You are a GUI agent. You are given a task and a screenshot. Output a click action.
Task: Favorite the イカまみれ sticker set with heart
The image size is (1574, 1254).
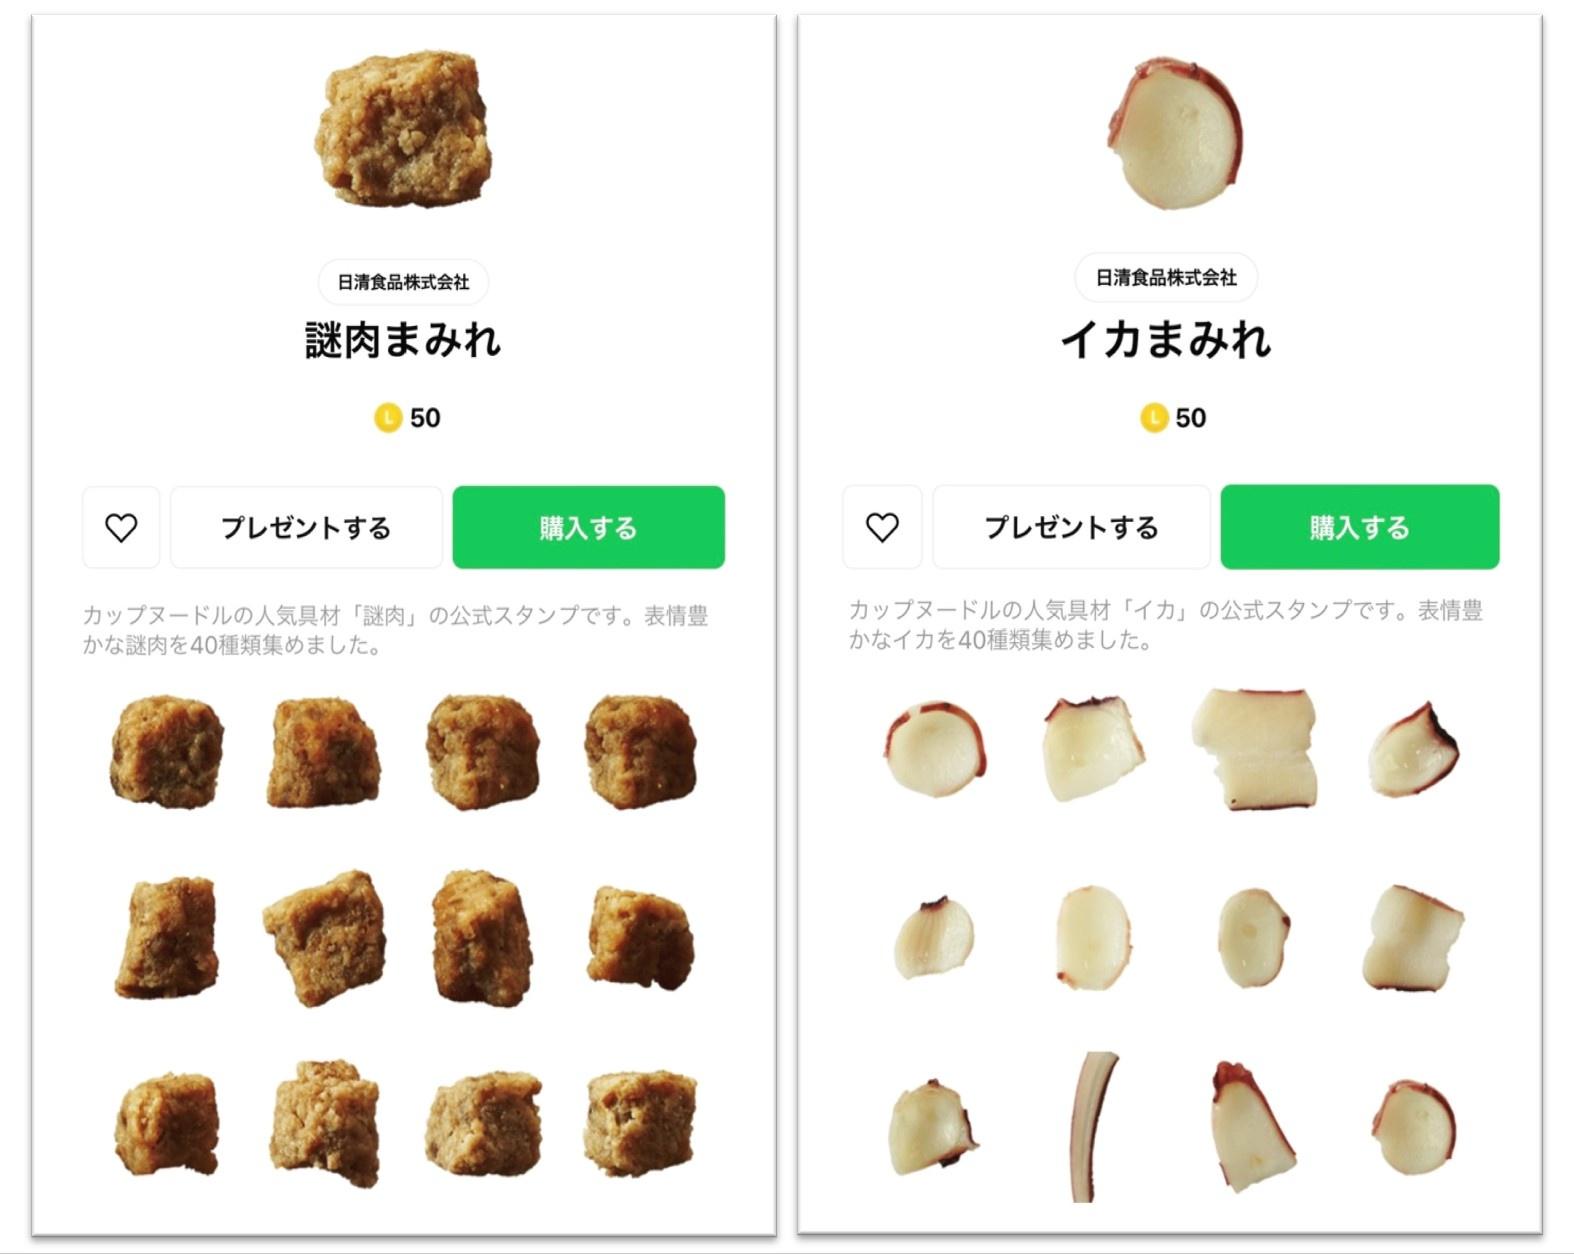pyautogui.click(x=881, y=527)
